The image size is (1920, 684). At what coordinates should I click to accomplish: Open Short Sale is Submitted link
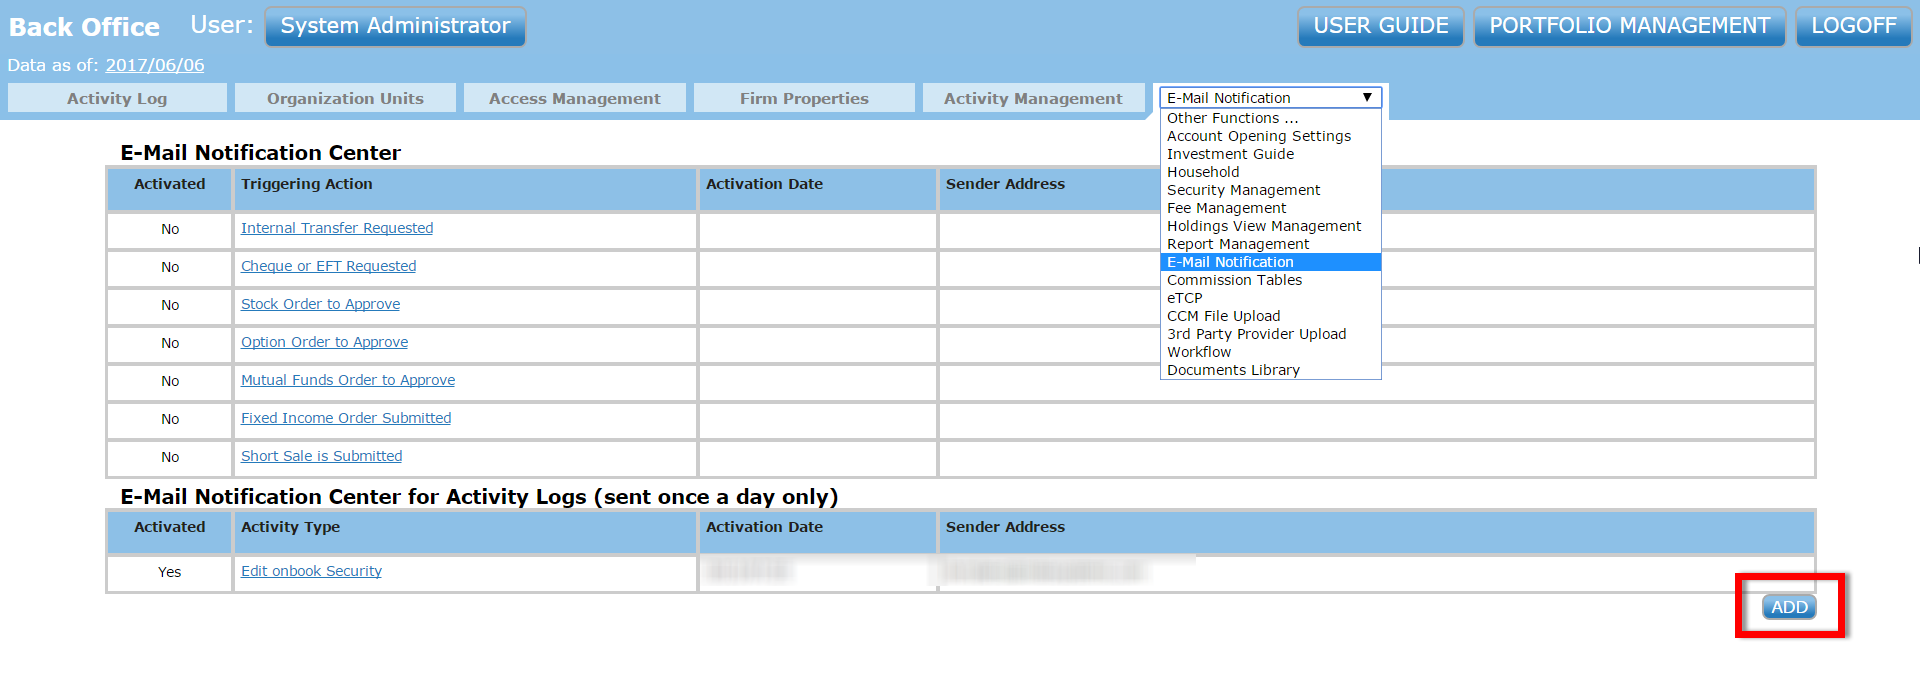click(x=321, y=456)
